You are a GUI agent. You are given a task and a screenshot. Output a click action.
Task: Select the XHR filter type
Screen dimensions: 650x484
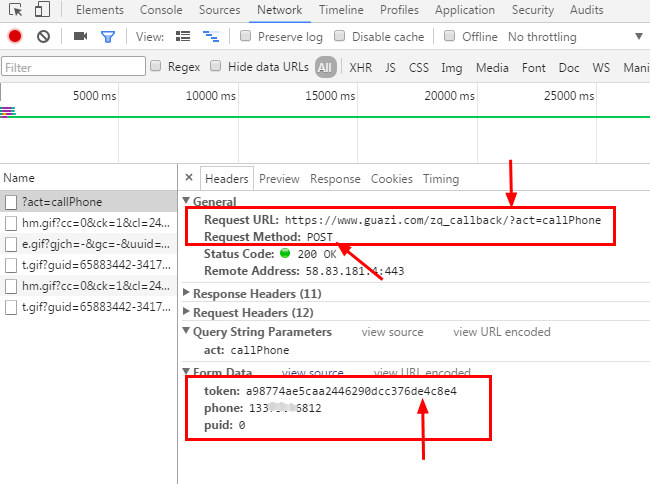pyautogui.click(x=360, y=68)
